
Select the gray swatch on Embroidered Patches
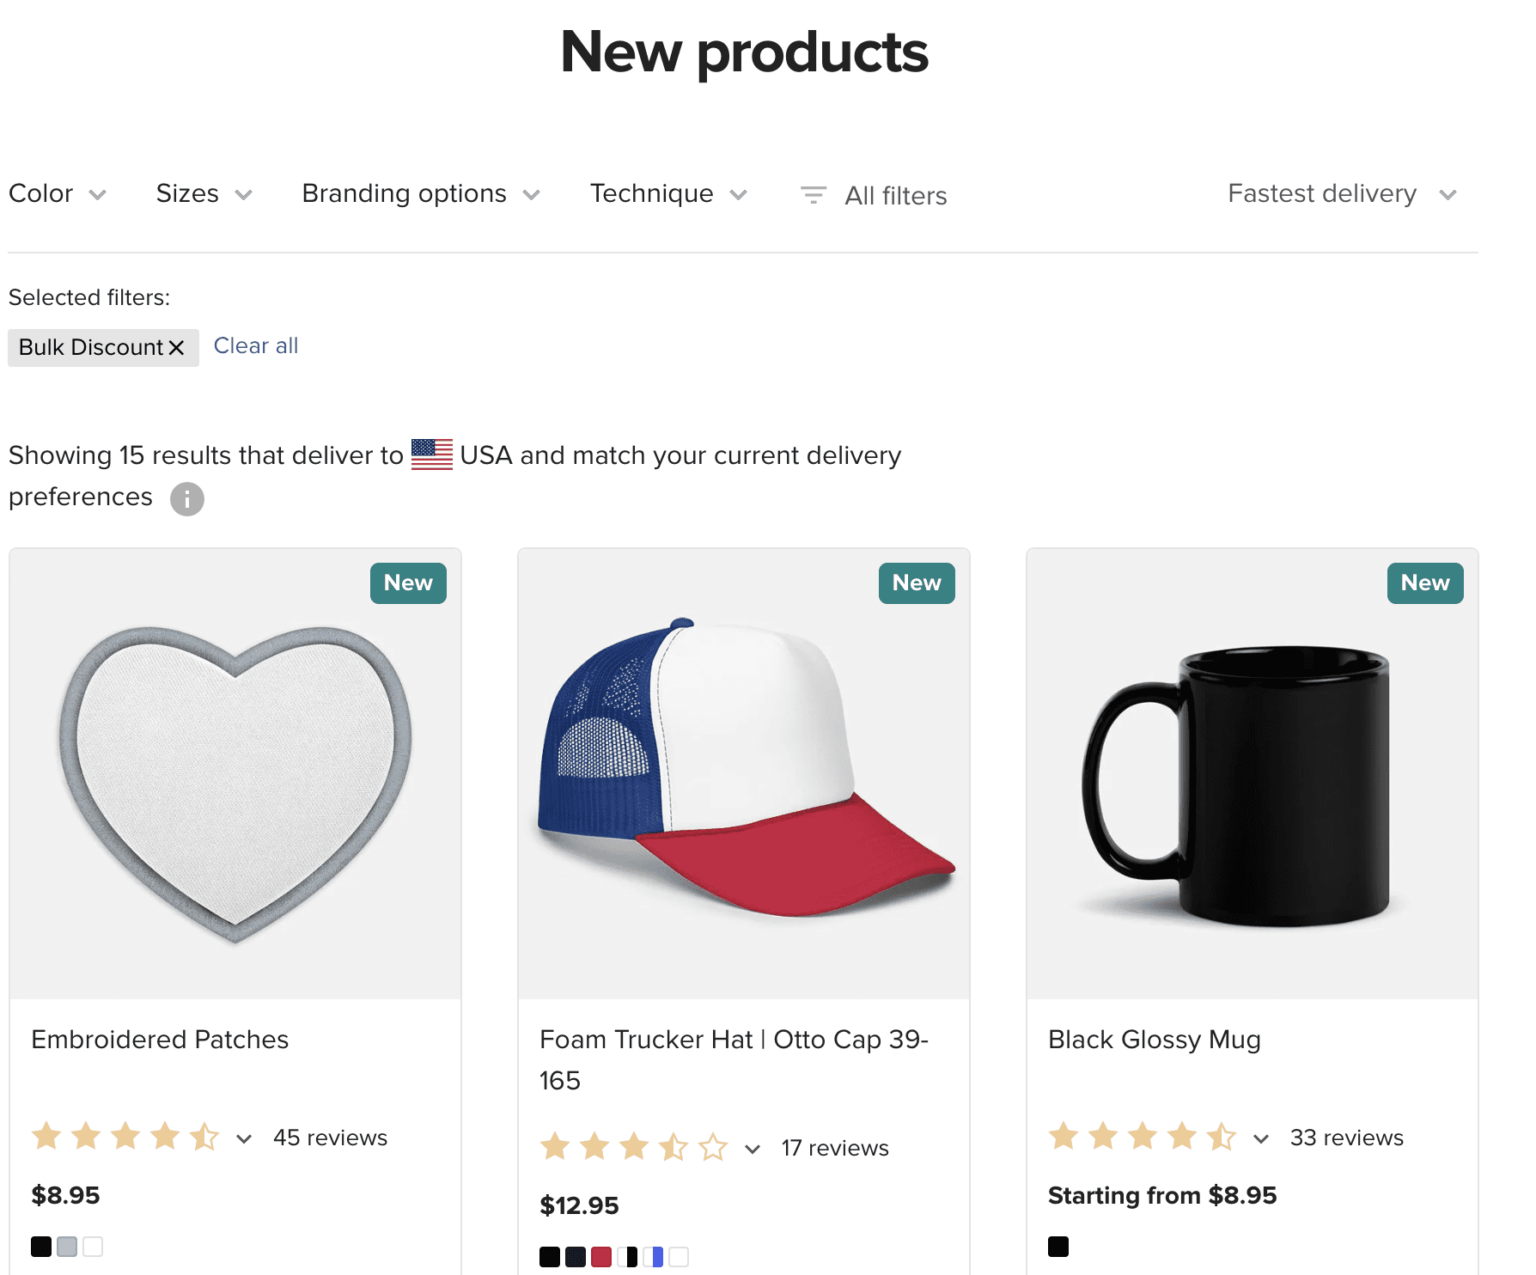(66, 1246)
